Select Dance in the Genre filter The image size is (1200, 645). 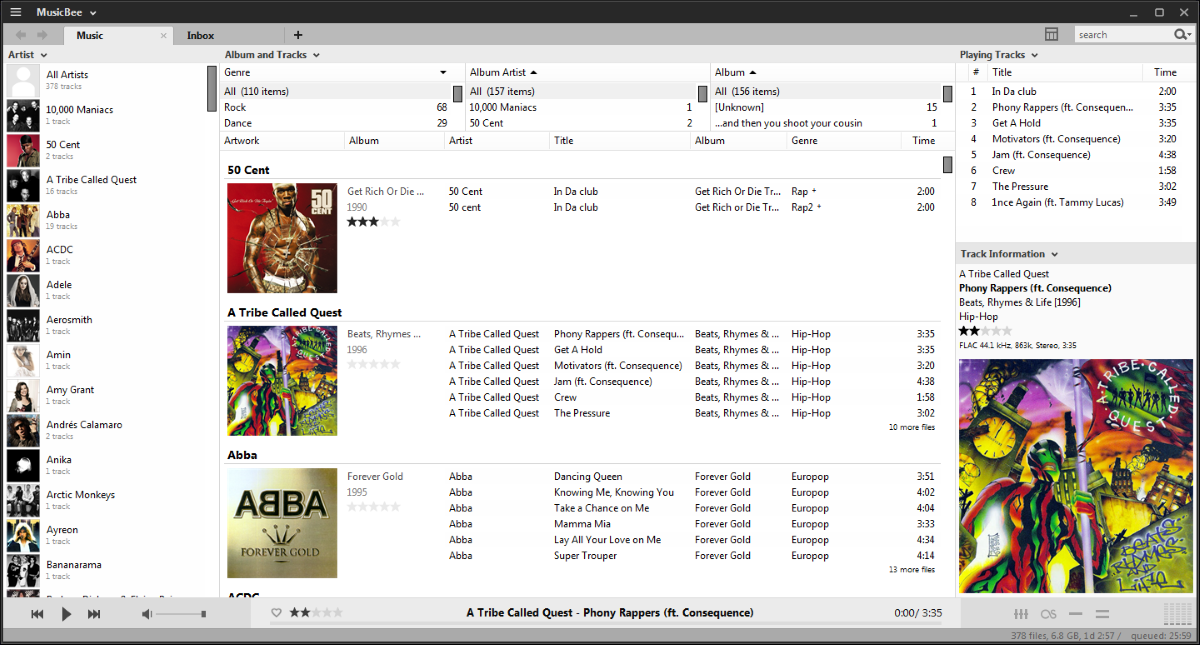(x=336, y=123)
